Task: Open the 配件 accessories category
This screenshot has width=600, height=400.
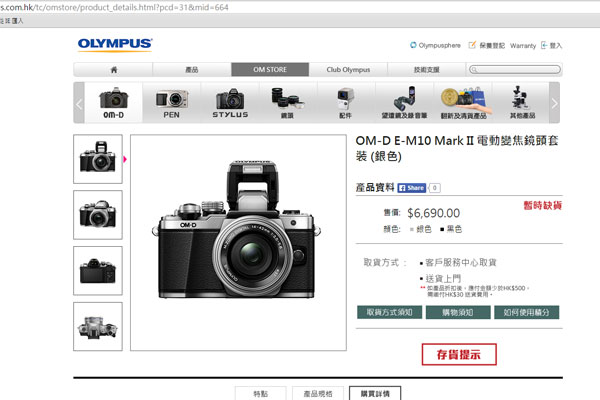Action: (x=346, y=103)
